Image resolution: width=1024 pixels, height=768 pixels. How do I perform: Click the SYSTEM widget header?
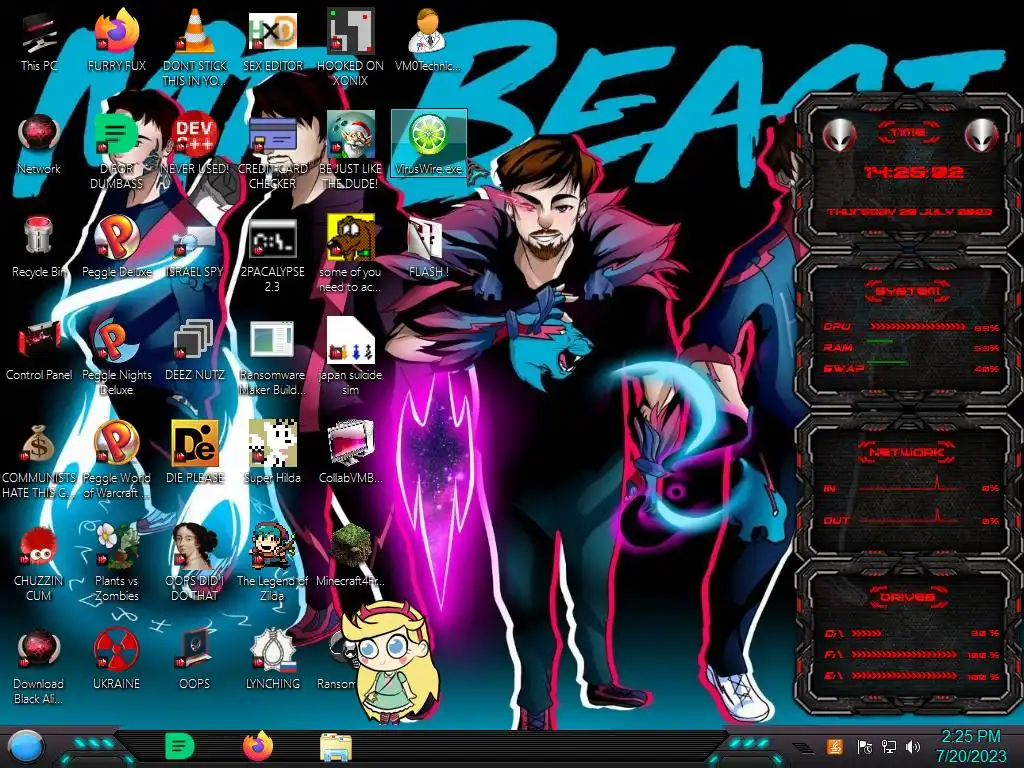[x=908, y=291]
